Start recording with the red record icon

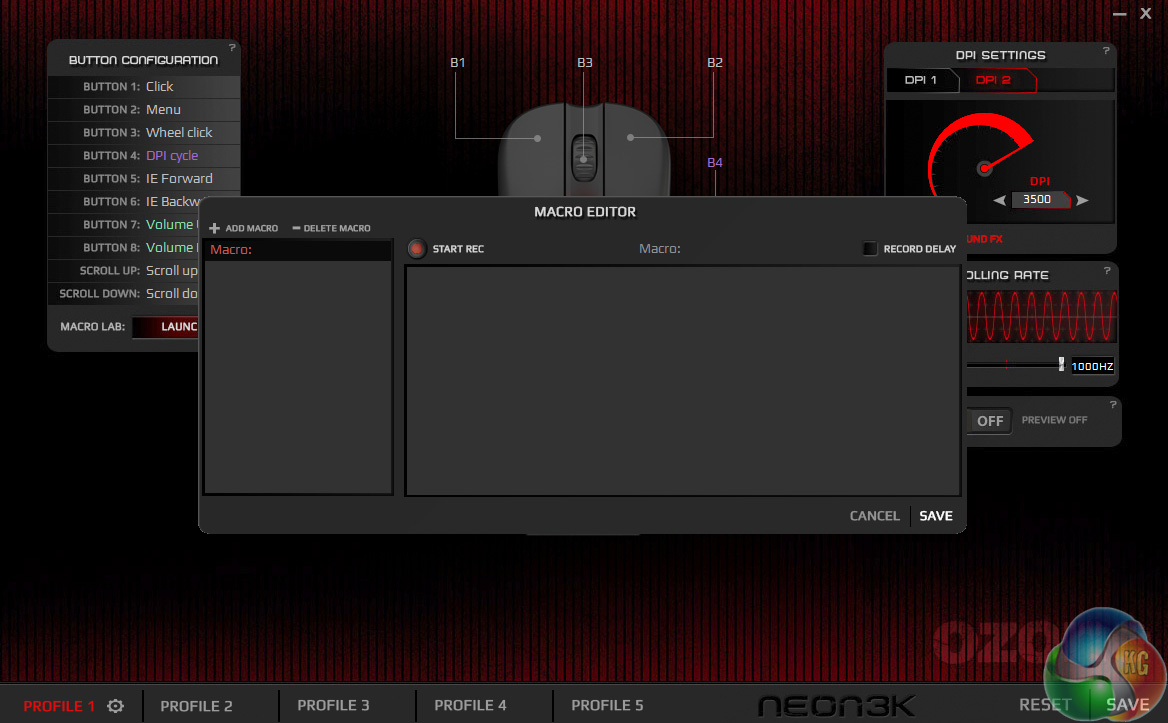tap(417, 249)
